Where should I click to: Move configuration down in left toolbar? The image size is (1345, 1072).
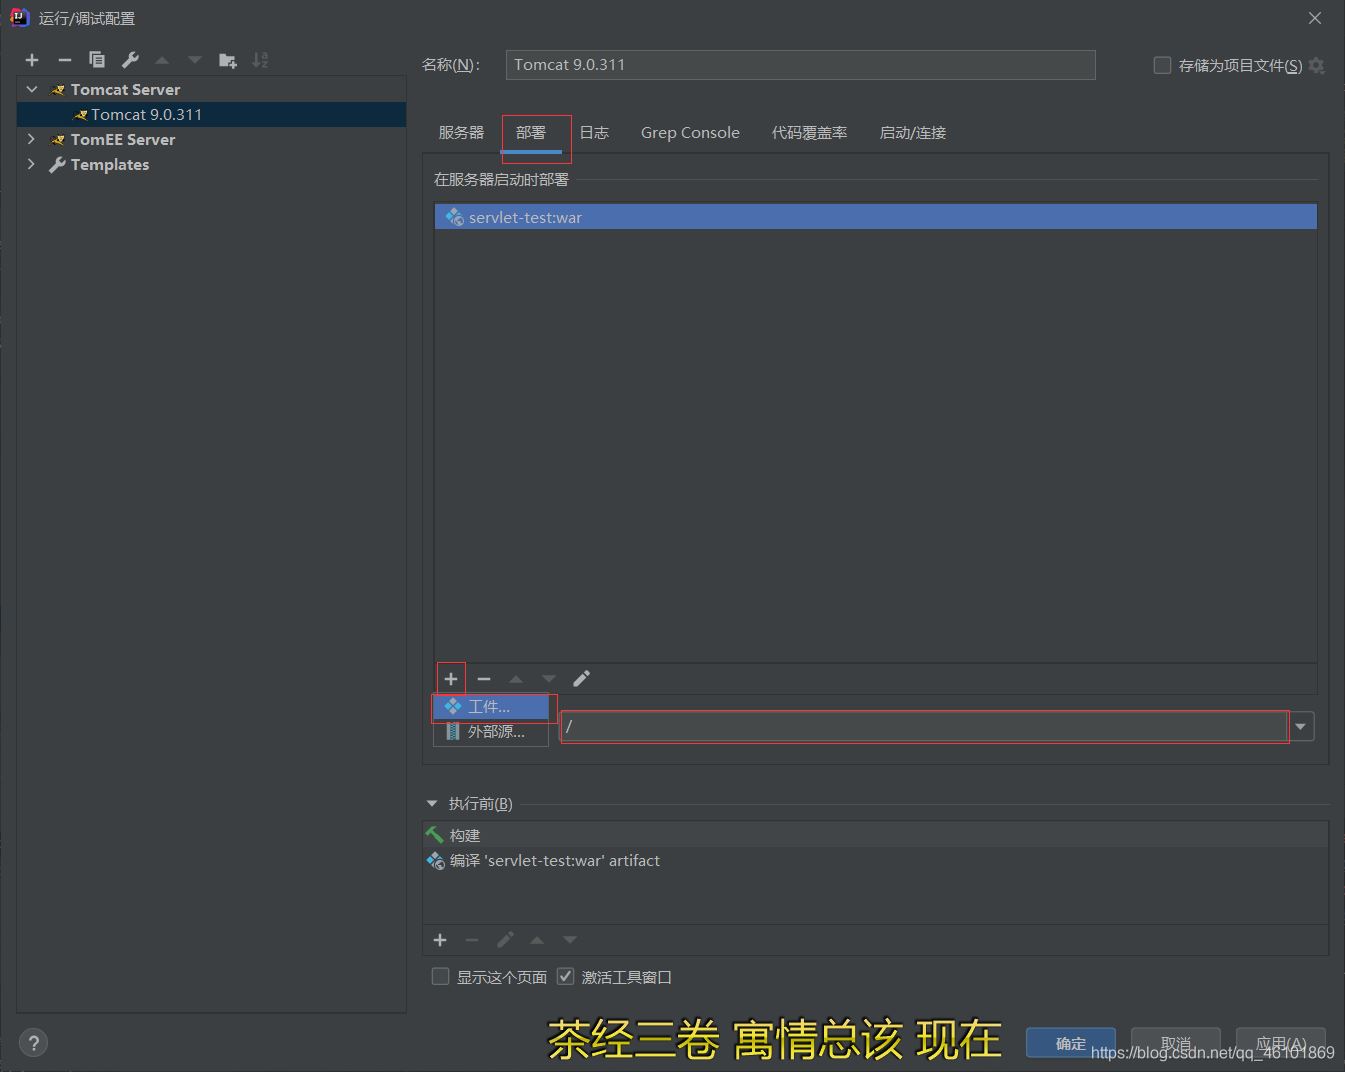[x=195, y=60]
